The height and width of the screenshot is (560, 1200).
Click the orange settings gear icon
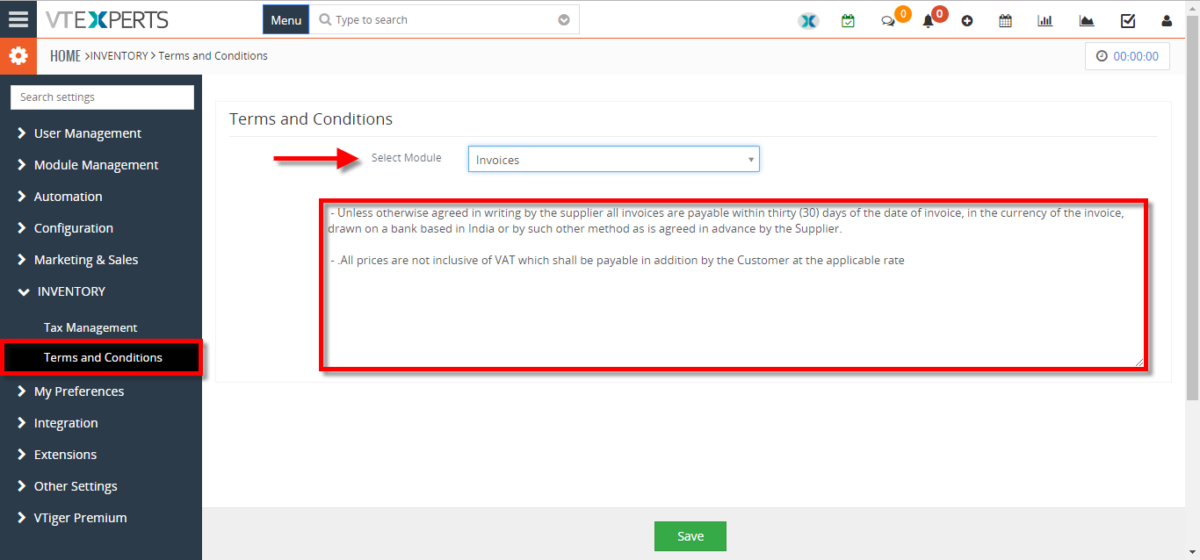[x=18, y=56]
